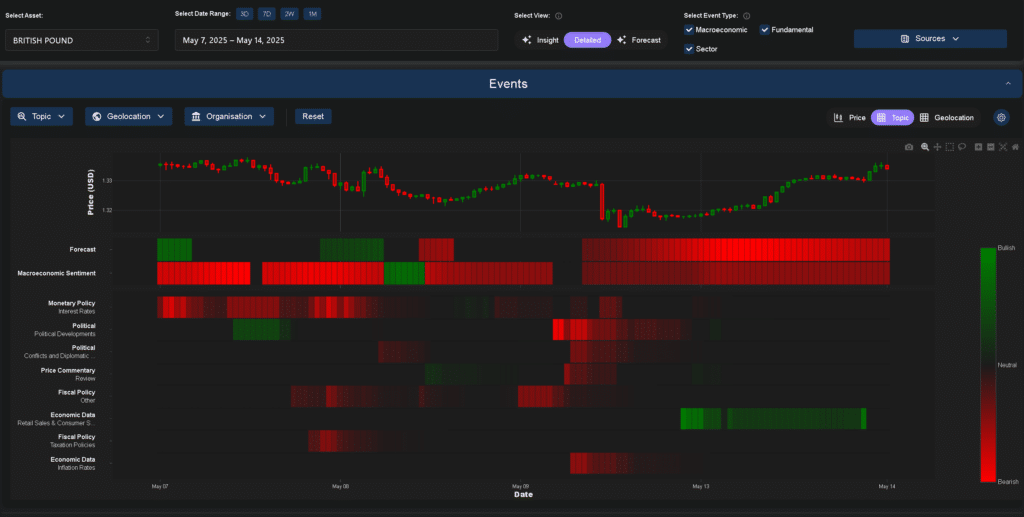Switch to the Forecast view
This screenshot has width=1024, height=517.
tap(640, 40)
